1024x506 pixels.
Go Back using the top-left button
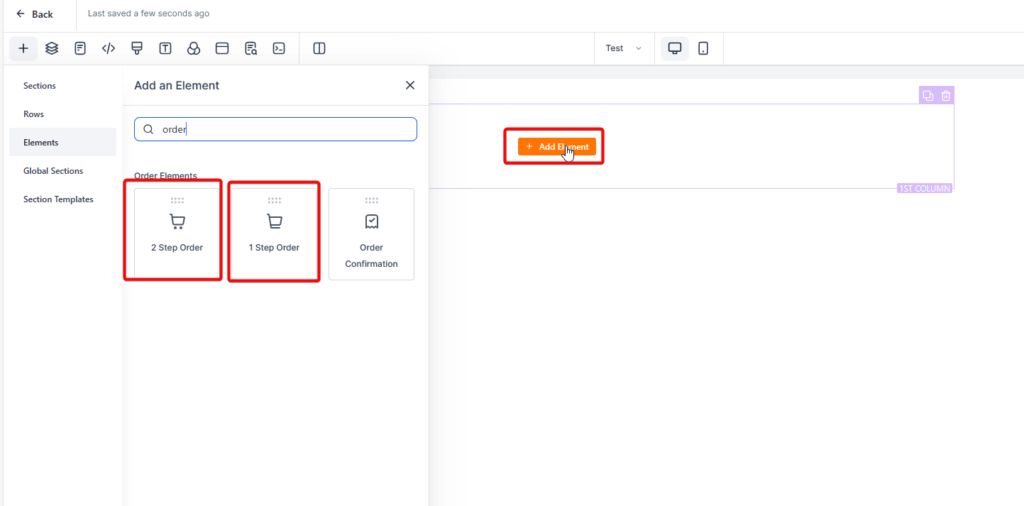tap(35, 14)
